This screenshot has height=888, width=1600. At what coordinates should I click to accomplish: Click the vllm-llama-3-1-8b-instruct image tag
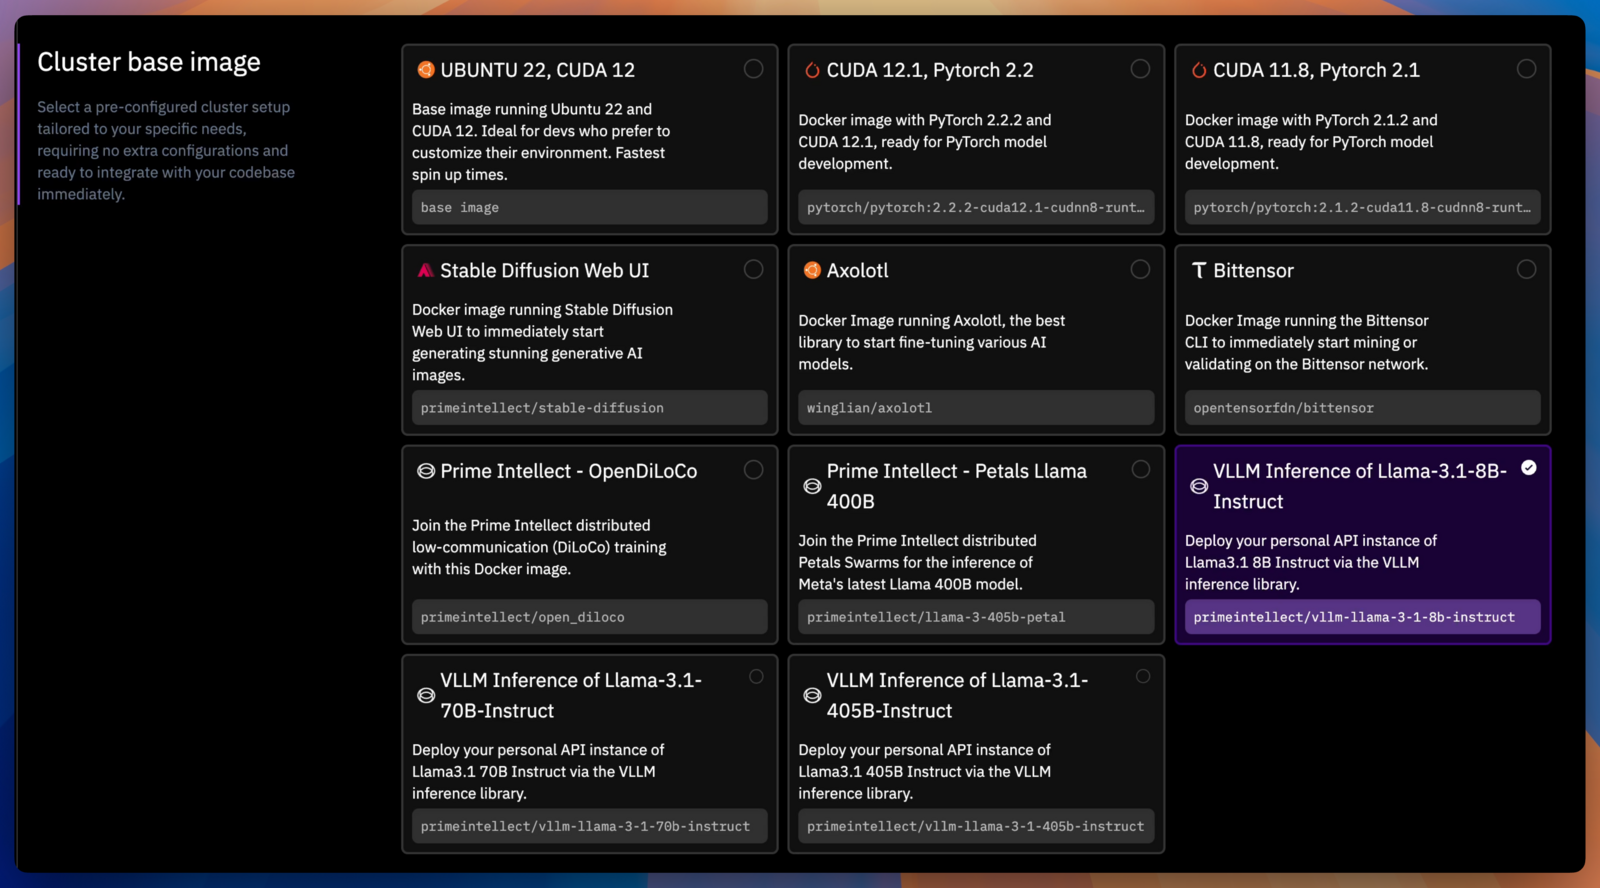[1362, 617]
